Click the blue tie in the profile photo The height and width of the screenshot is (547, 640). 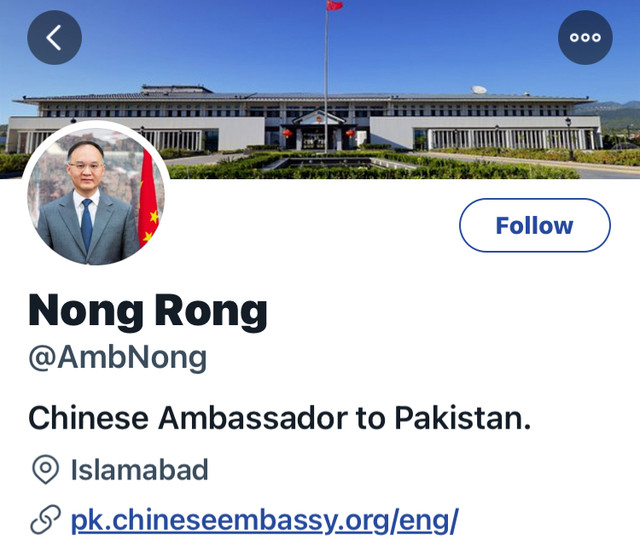[87, 225]
